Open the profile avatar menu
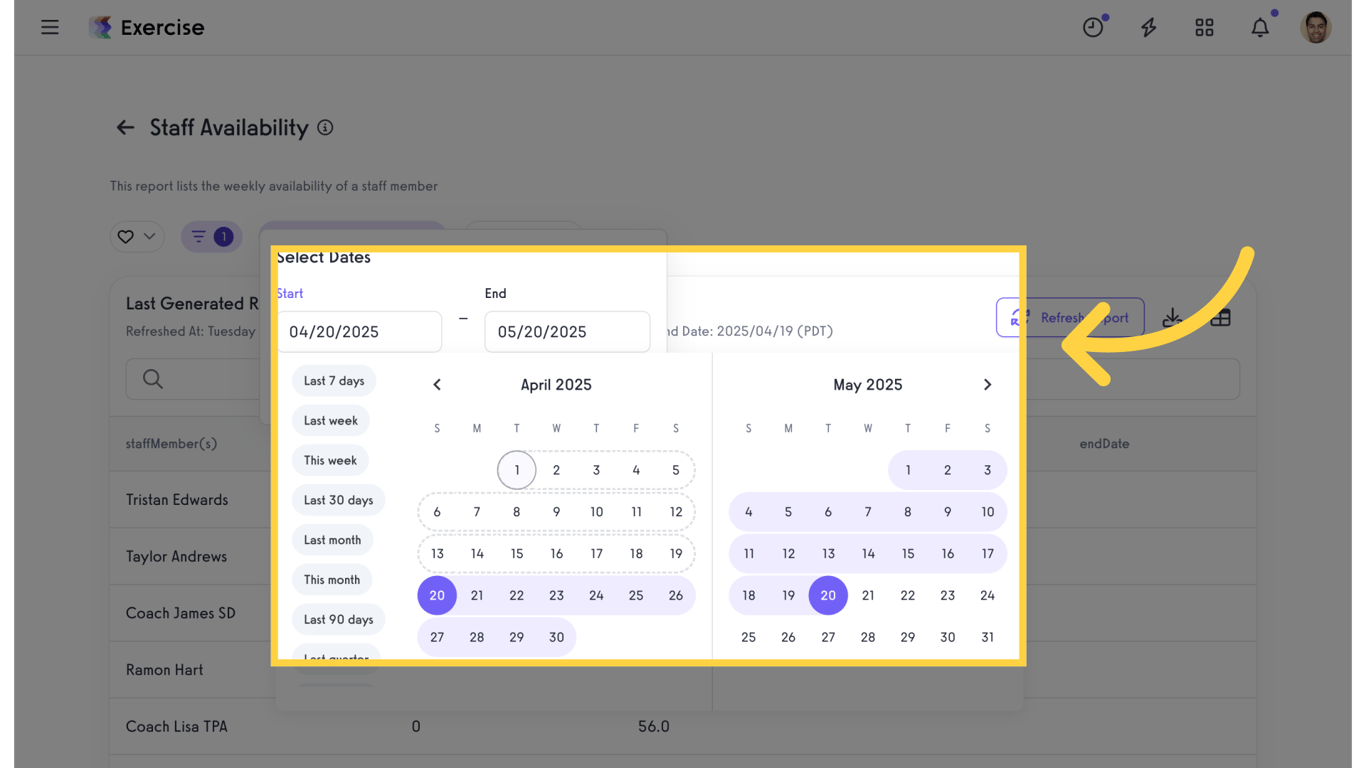This screenshot has height=768, width=1366. coord(1316,27)
